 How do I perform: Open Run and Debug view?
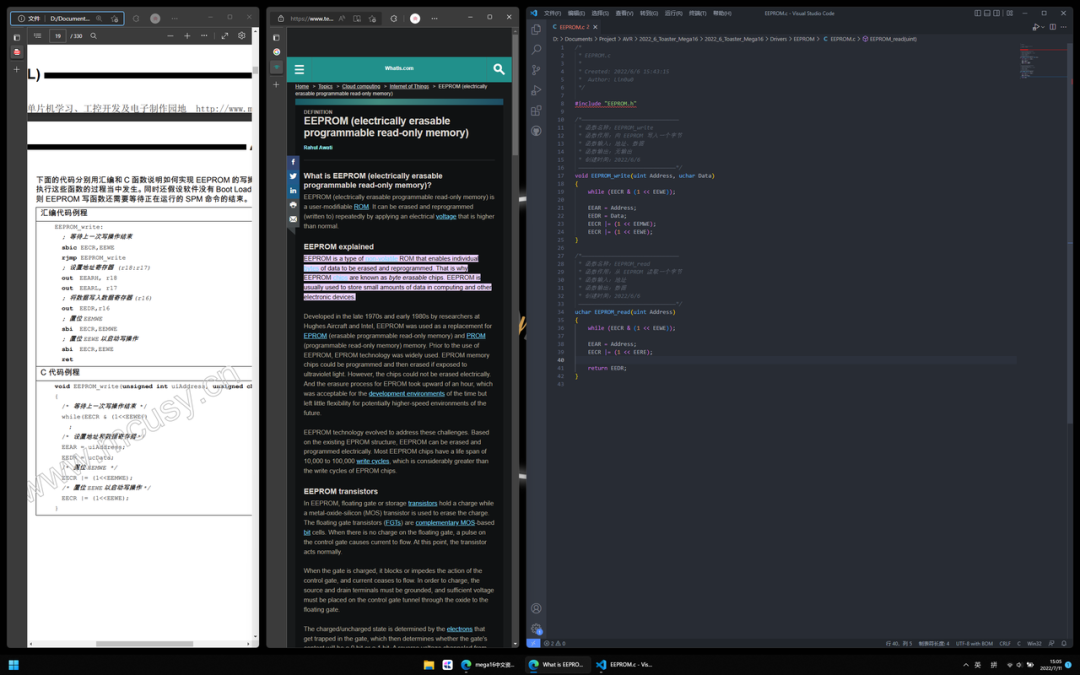537,90
